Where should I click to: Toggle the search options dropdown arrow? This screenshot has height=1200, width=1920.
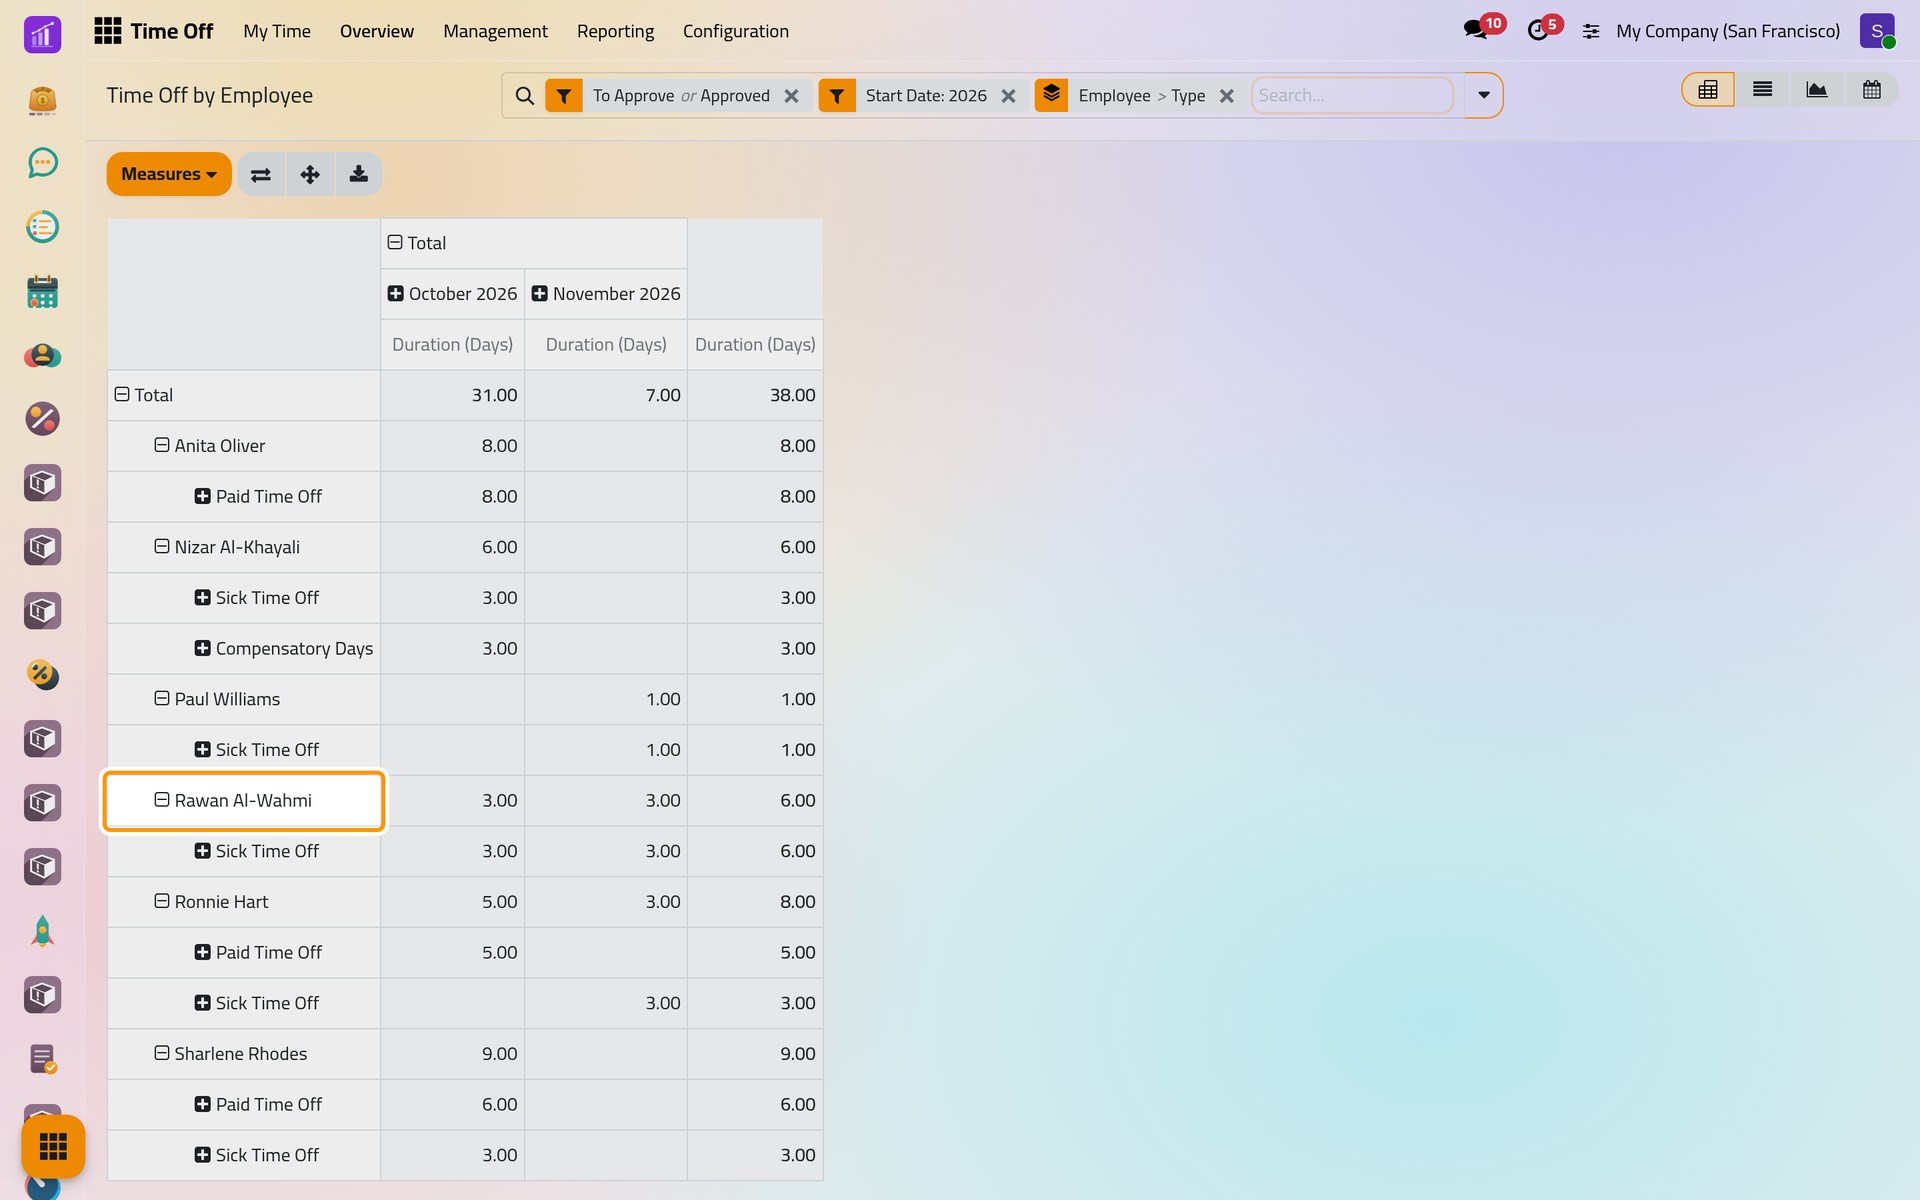[x=1484, y=96]
